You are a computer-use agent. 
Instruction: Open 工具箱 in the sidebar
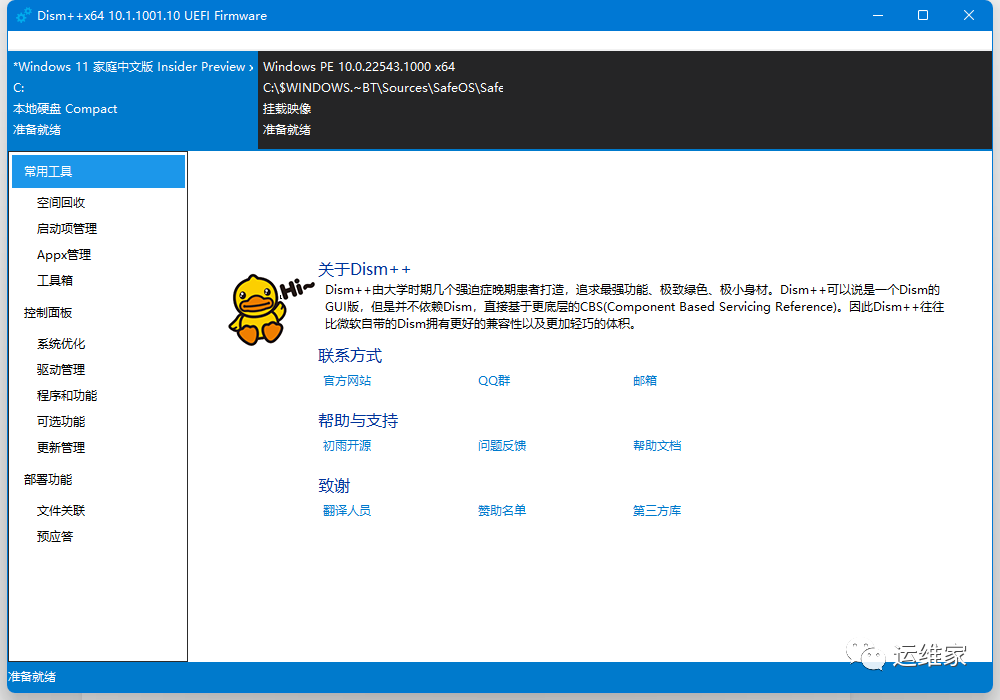coord(55,281)
